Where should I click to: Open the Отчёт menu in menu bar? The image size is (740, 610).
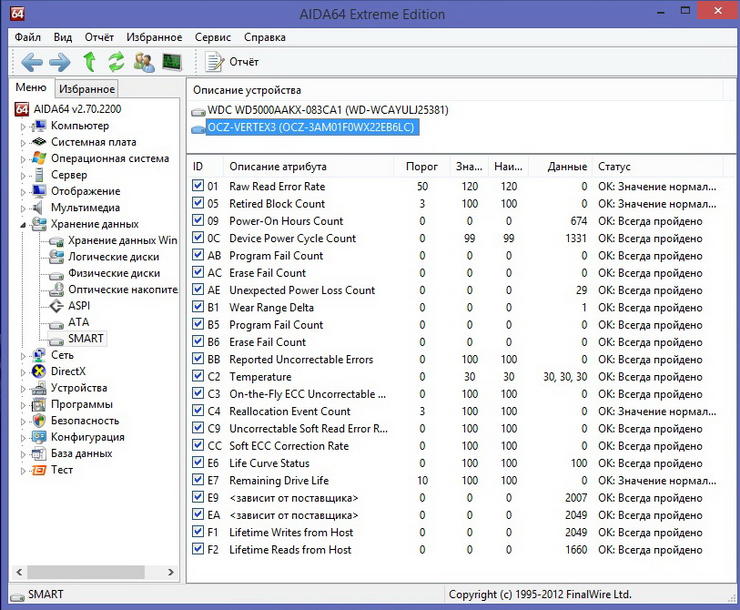point(99,37)
